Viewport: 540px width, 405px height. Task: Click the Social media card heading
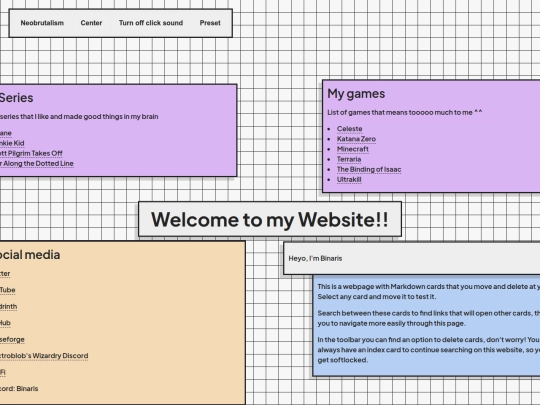(30, 255)
